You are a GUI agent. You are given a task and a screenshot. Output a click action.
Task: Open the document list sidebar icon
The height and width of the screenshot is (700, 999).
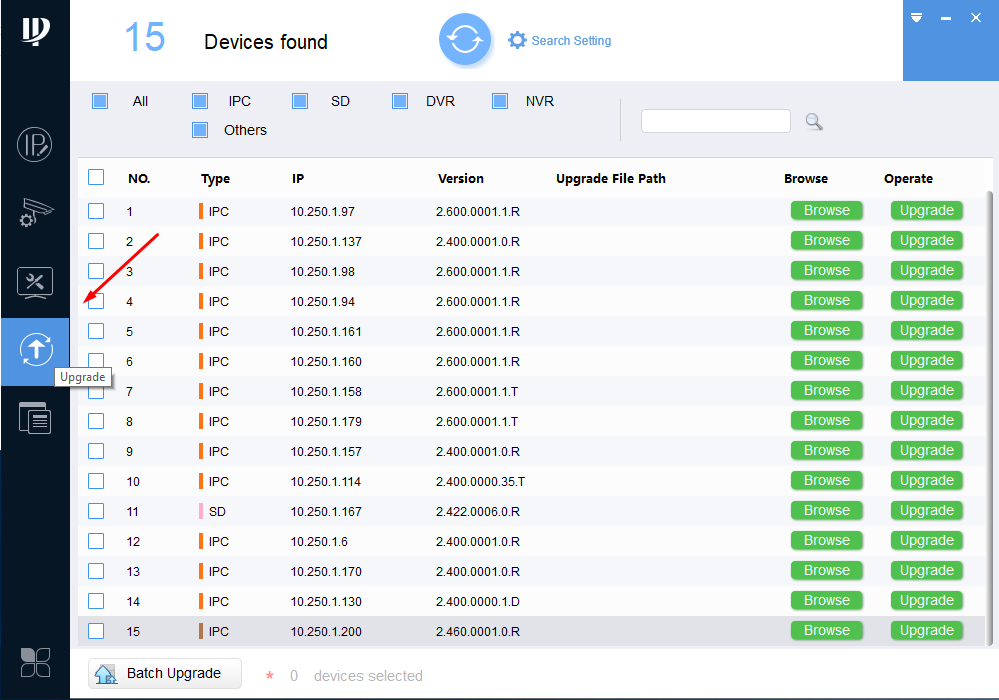tap(35, 418)
